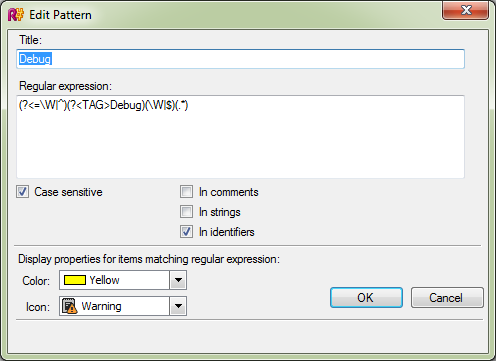
Task: Cancel the Edit Pattern dialog
Action: (x=447, y=297)
